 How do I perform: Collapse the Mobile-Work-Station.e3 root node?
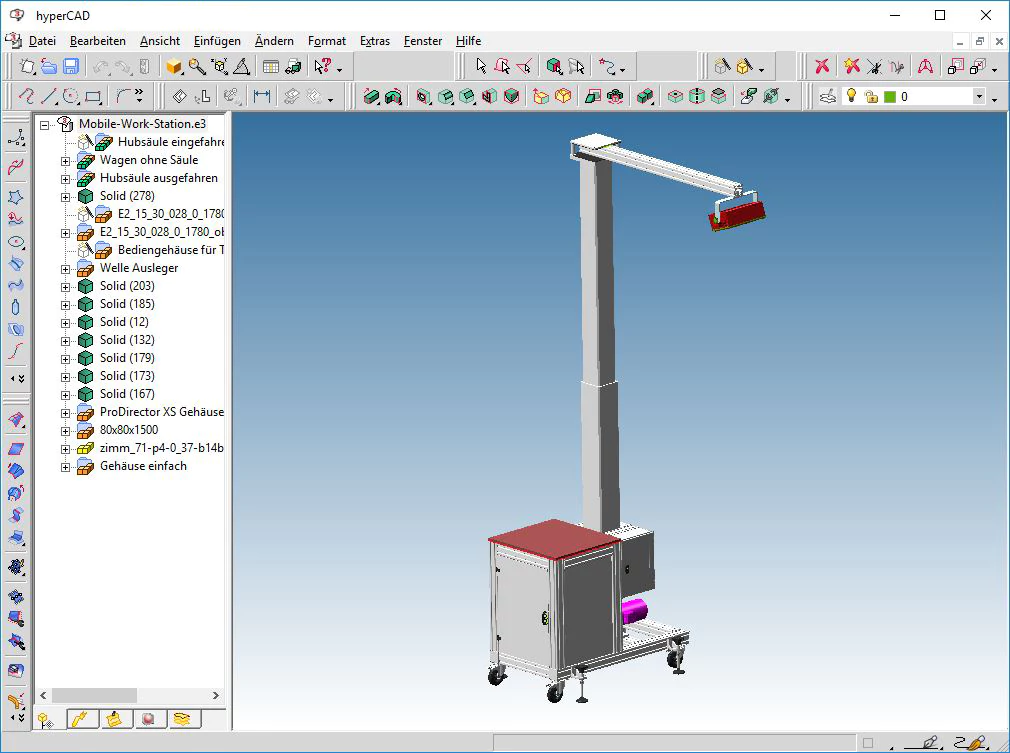[46, 124]
